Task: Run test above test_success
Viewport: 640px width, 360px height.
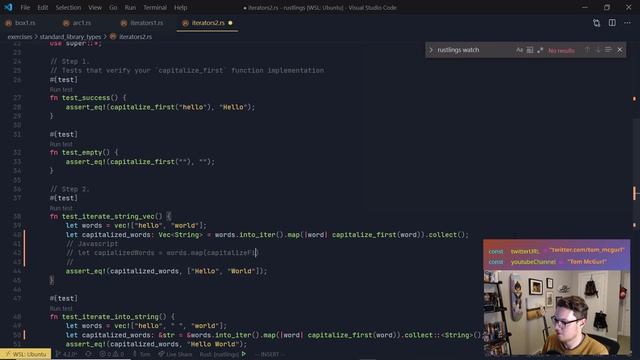Action: 61,89
